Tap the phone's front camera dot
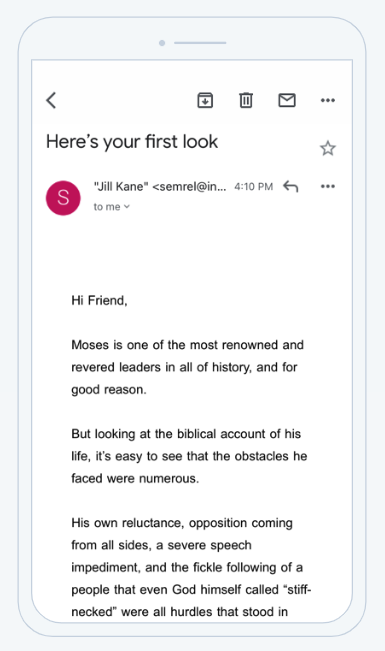 (162, 43)
